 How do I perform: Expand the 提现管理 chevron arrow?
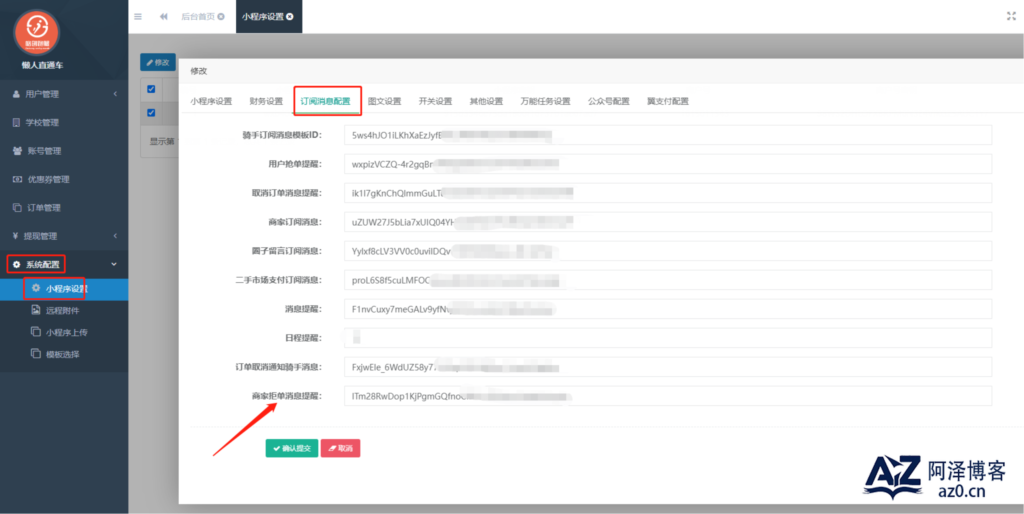point(115,236)
